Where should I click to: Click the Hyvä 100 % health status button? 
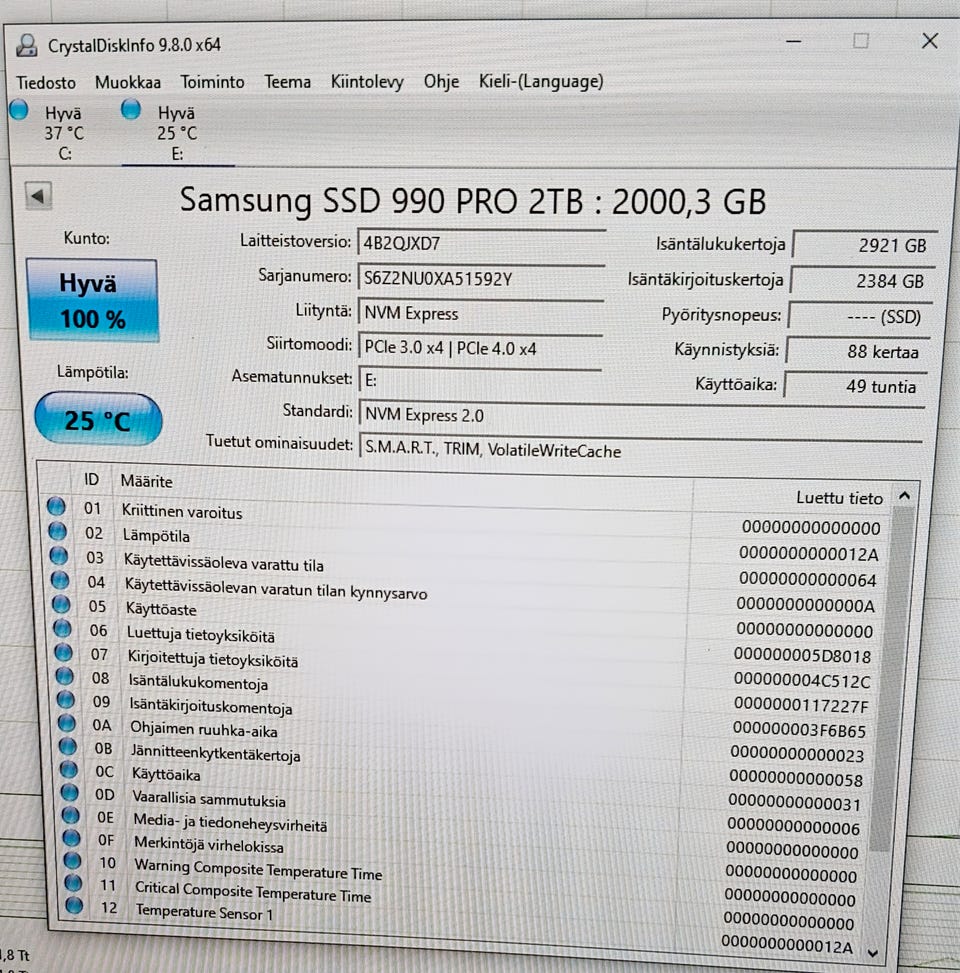(x=92, y=300)
